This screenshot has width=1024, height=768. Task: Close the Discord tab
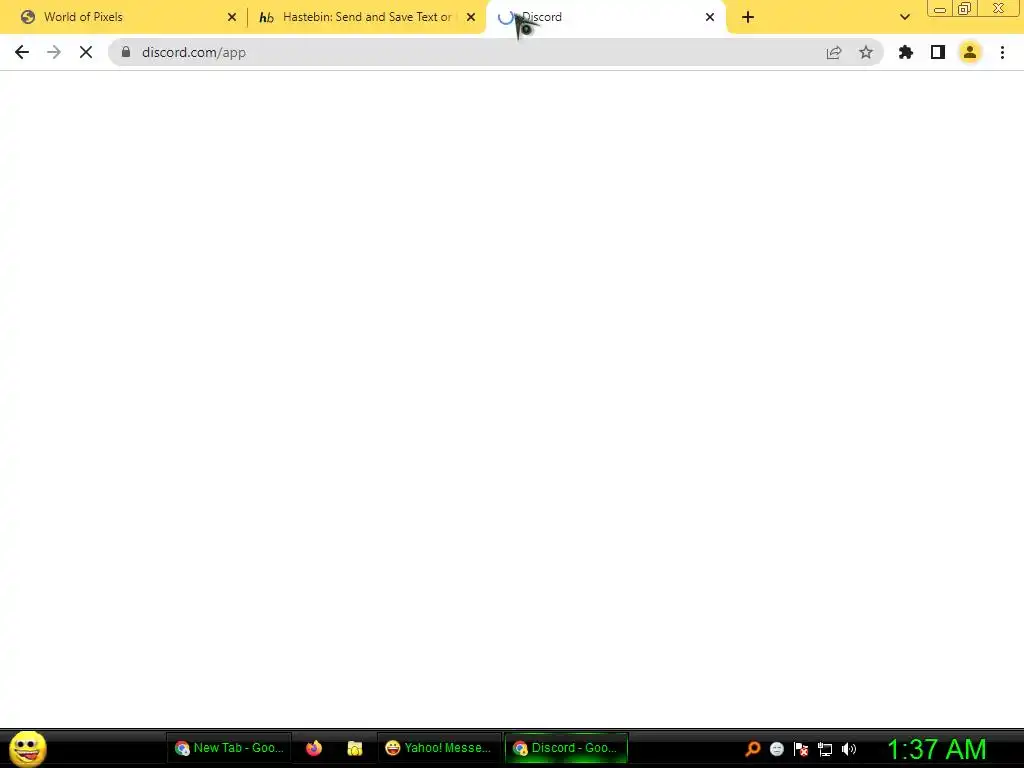tap(710, 17)
